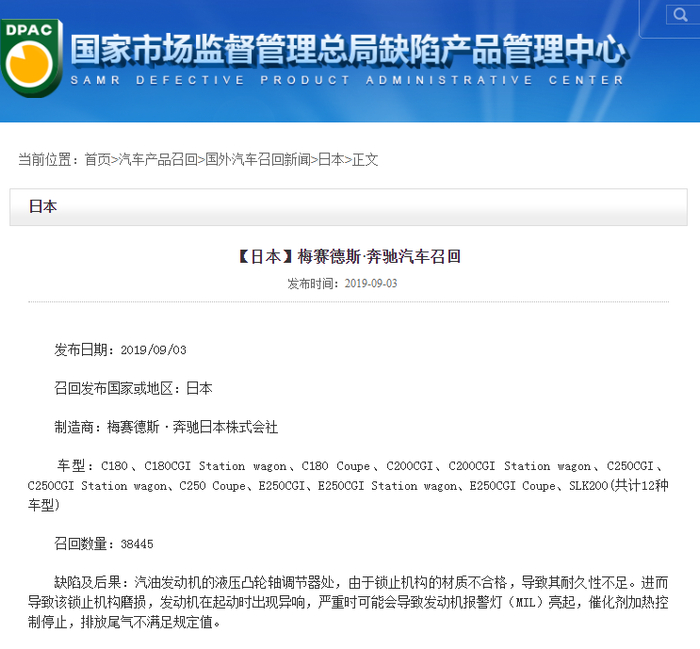The height and width of the screenshot is (649, 700).
Task: Click the 制造商 梅赛德斯·奔驰日本株式会社 line
Action: (x=166, y=427)
